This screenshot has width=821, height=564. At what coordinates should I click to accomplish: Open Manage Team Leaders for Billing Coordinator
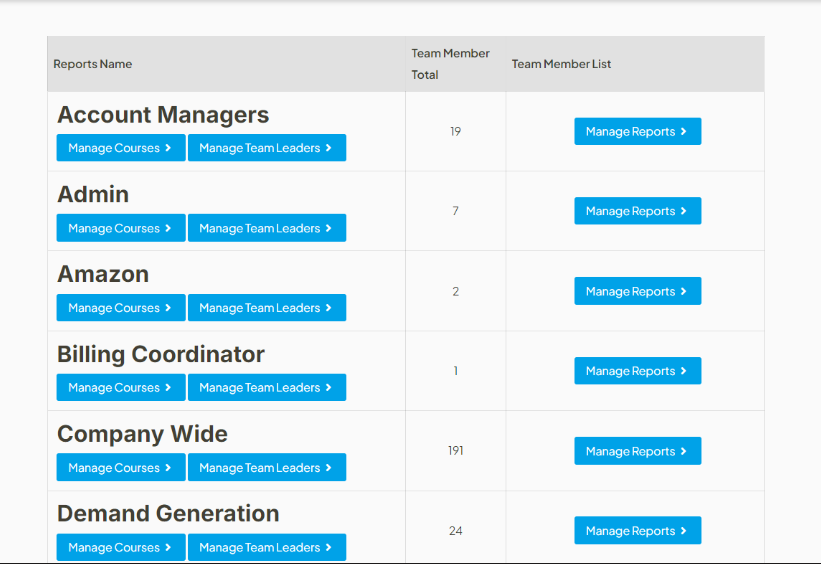pyautogui.click(x=266, y=388)
